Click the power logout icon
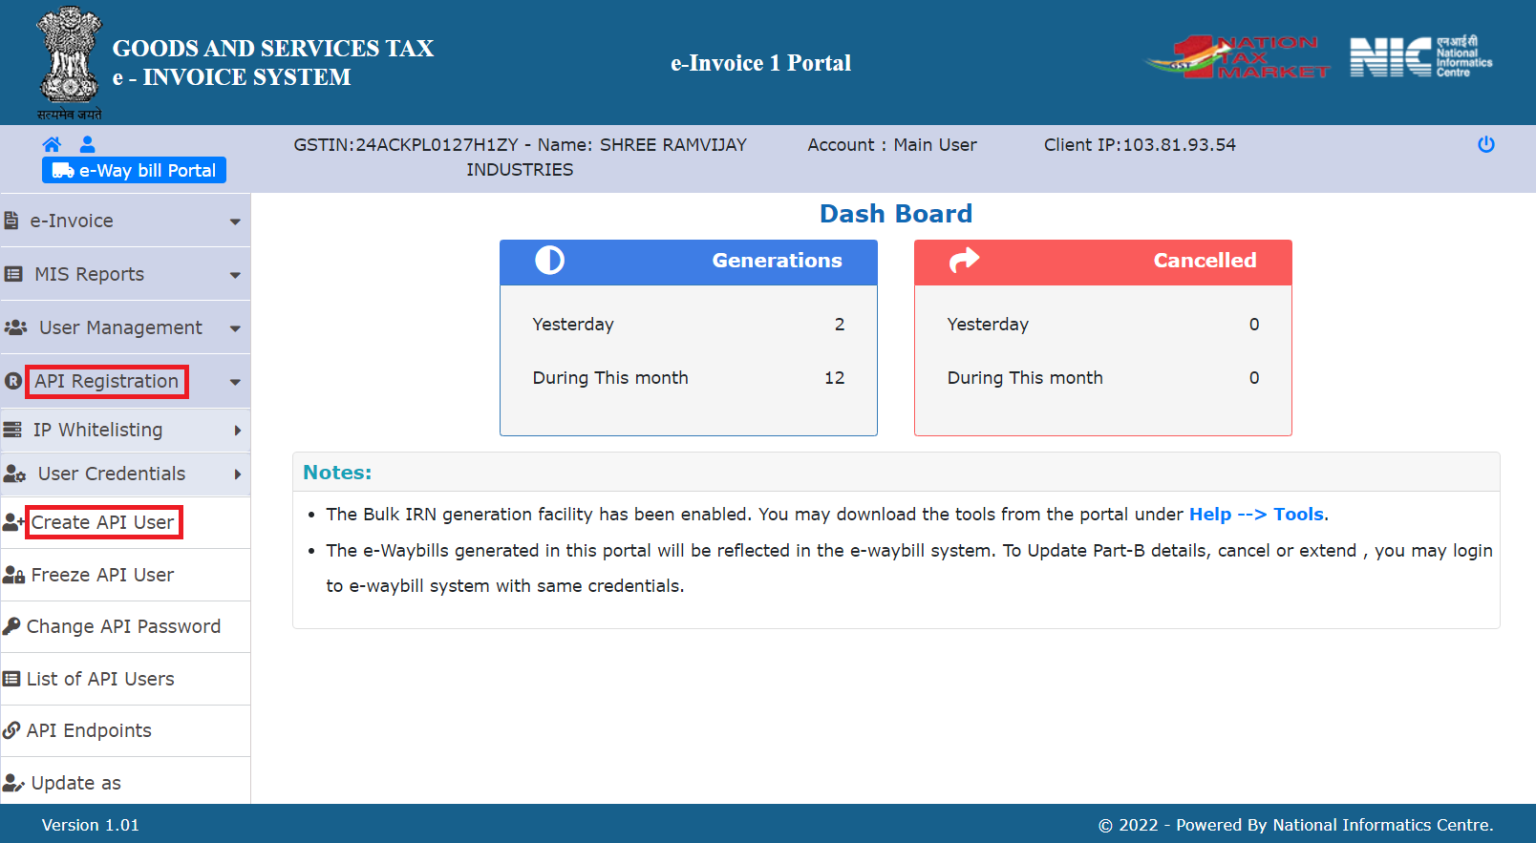The height and width of the screenshot is (843, 1536). [1486, 144]
